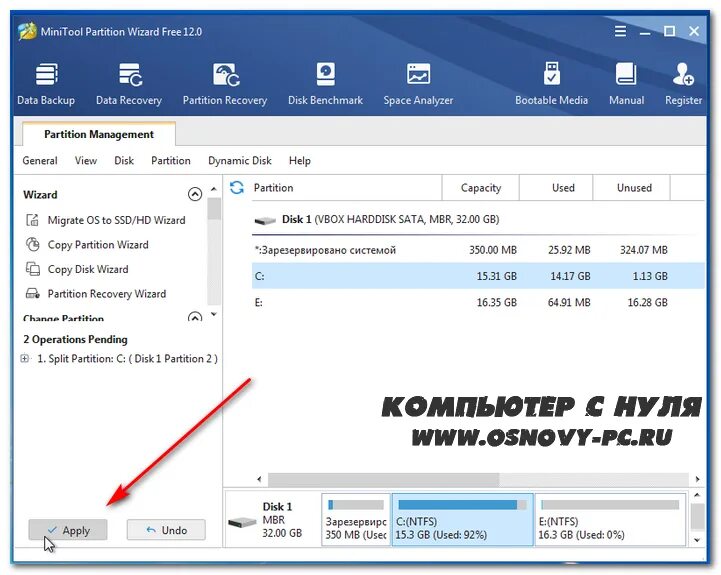Sort by the Partition column header
721x575 pixels.
(x=347, y=188)
